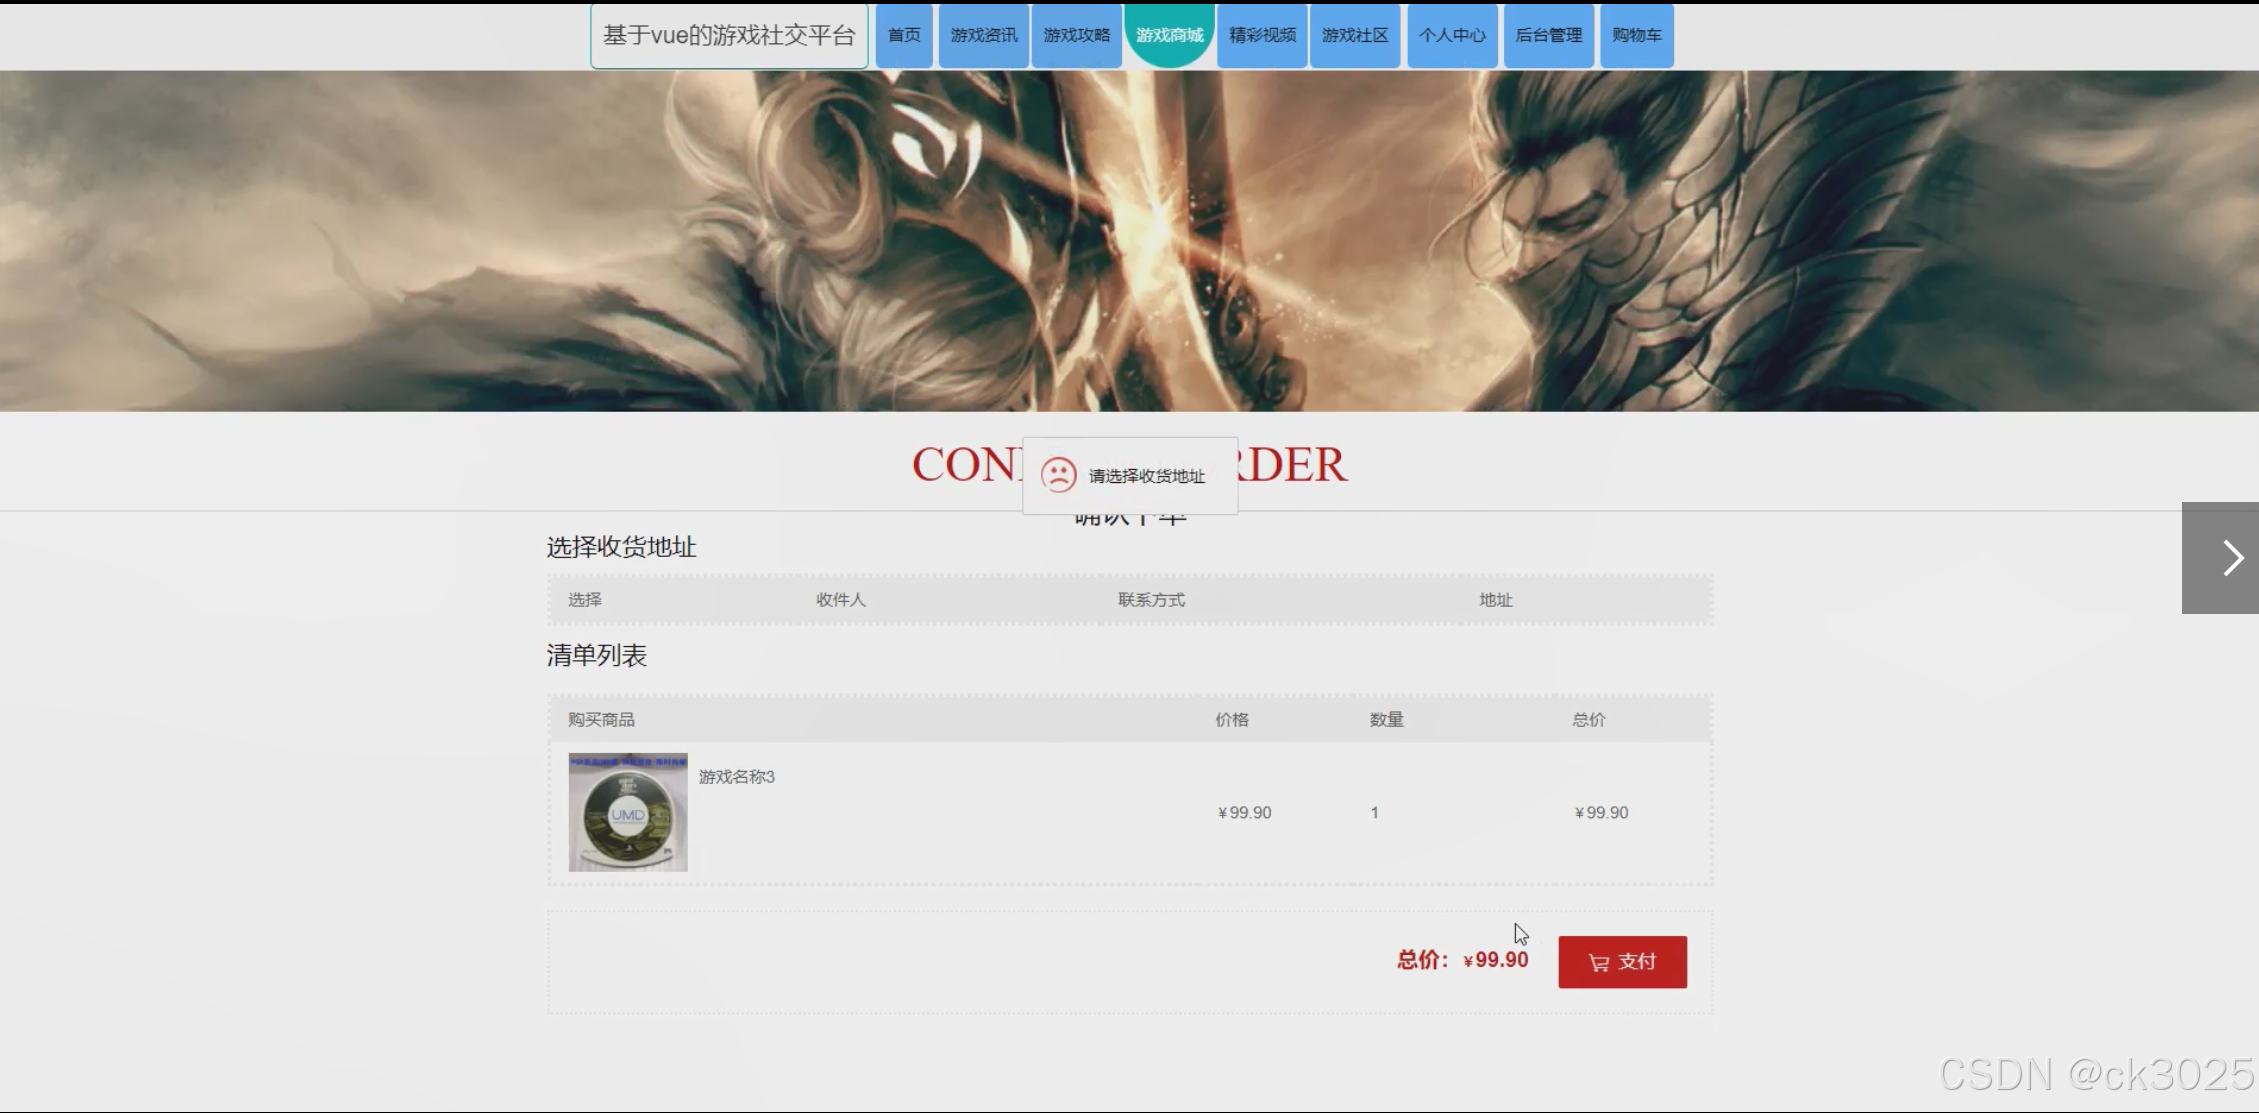Open the 游戏攻略 section

(1077, 35)
